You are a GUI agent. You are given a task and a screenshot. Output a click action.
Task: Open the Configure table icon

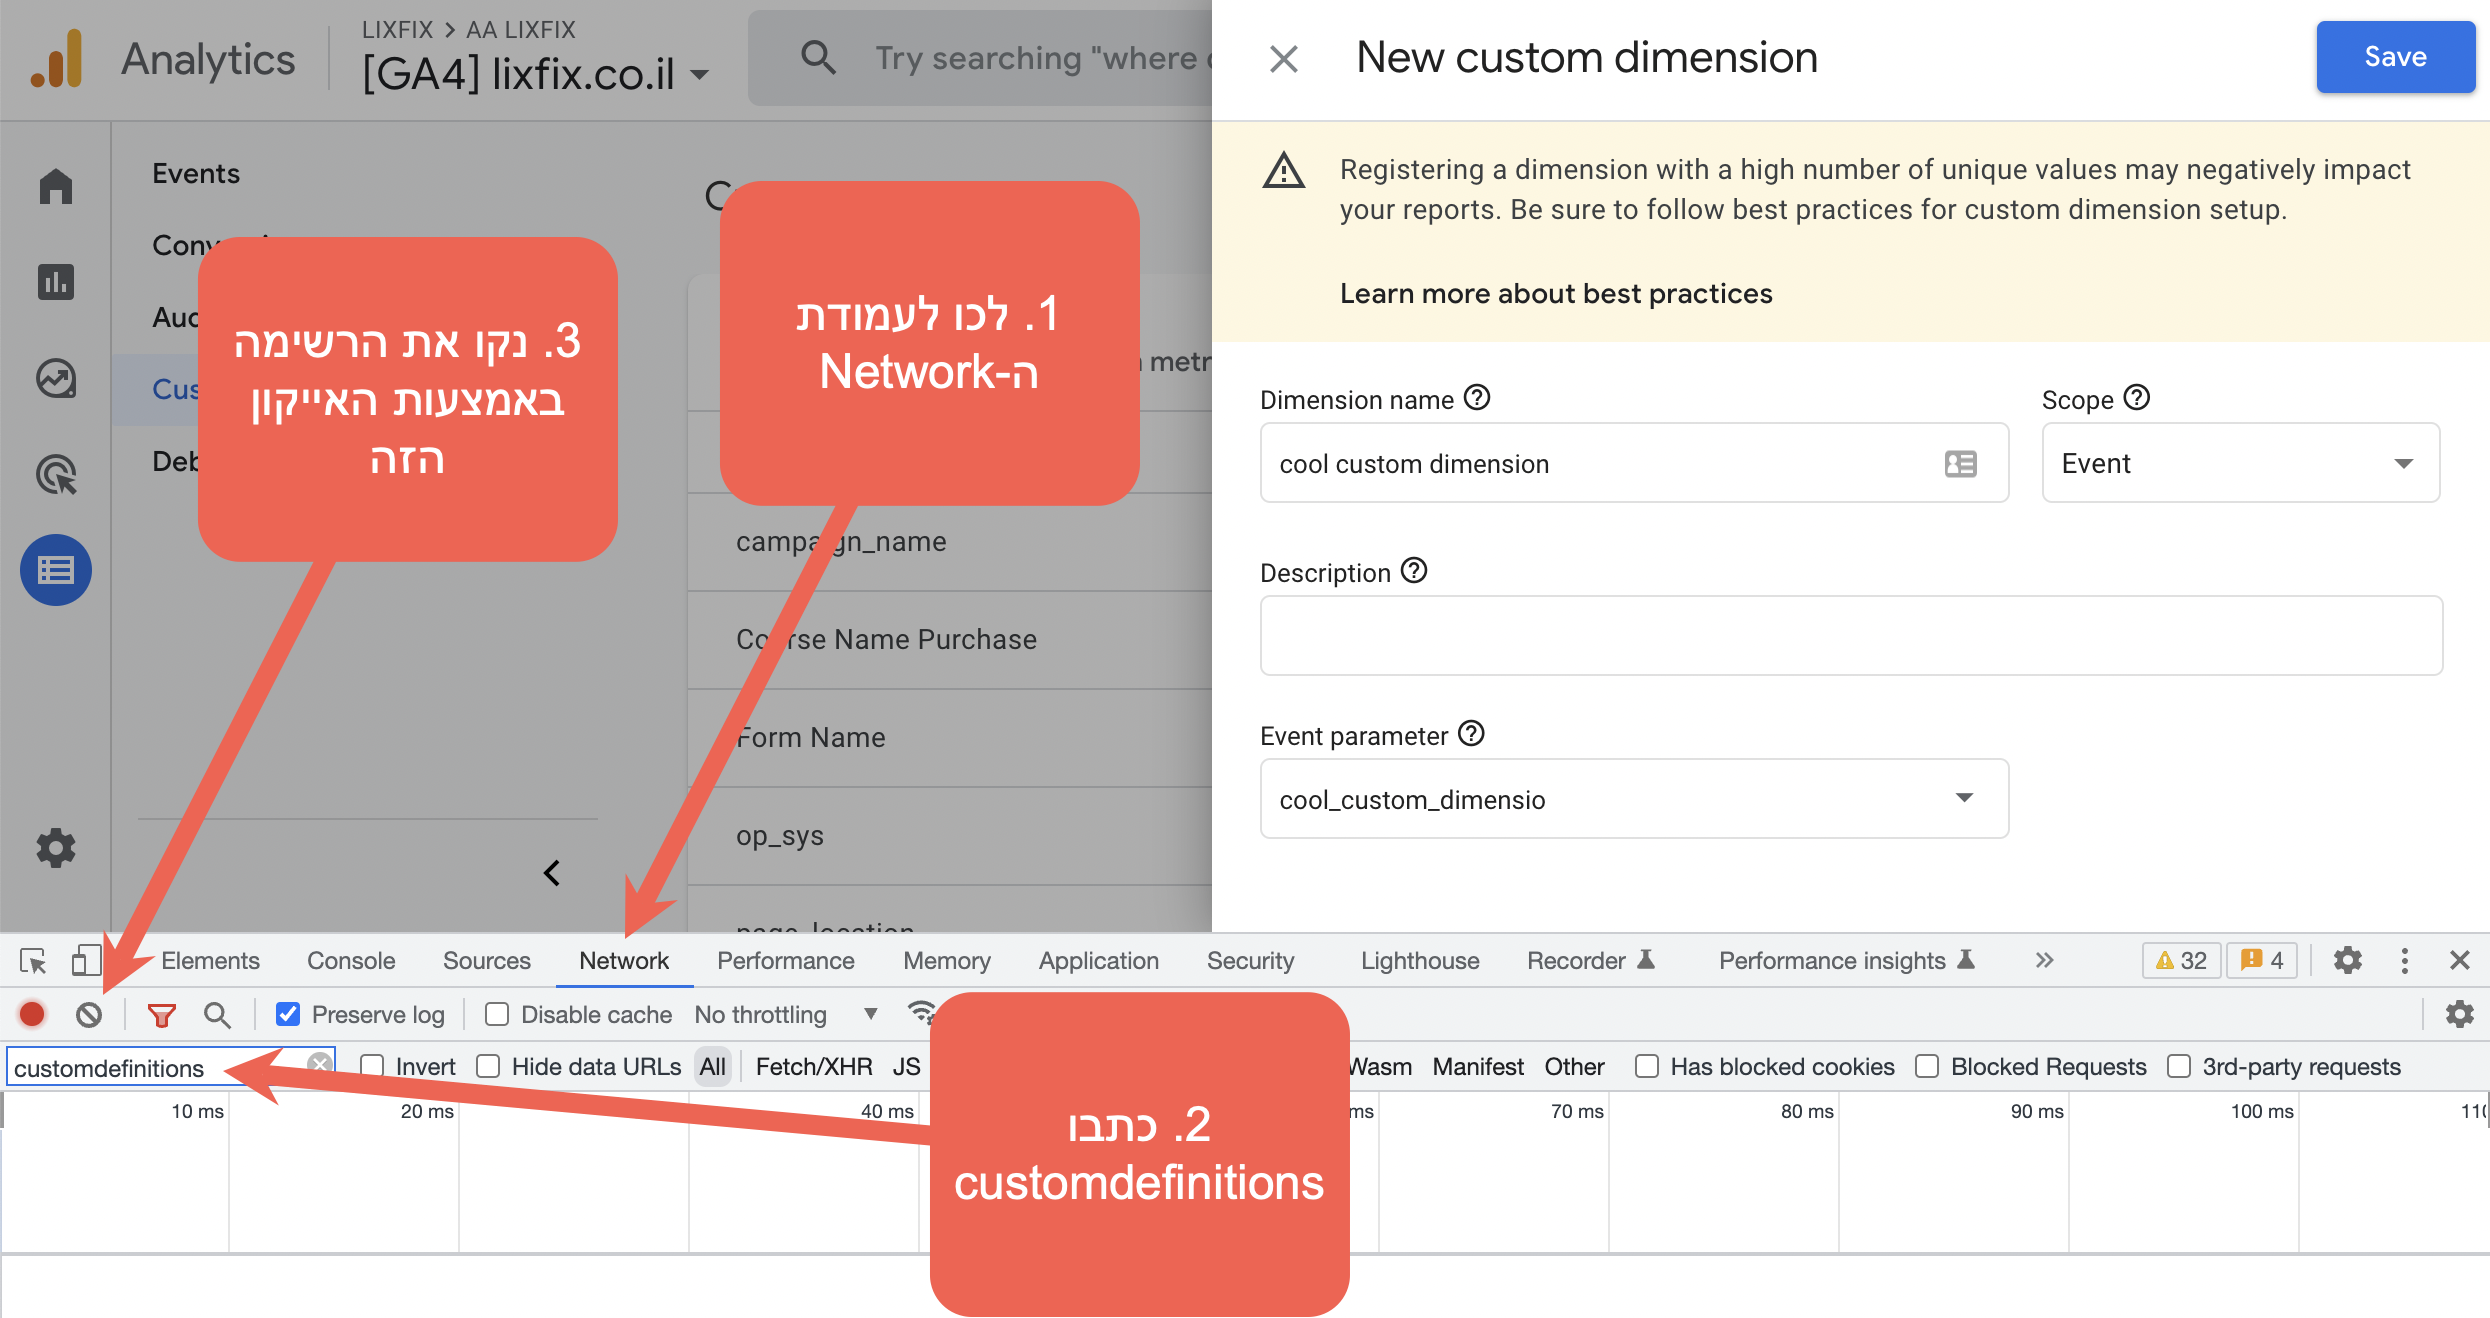click(x=56, y=570)
